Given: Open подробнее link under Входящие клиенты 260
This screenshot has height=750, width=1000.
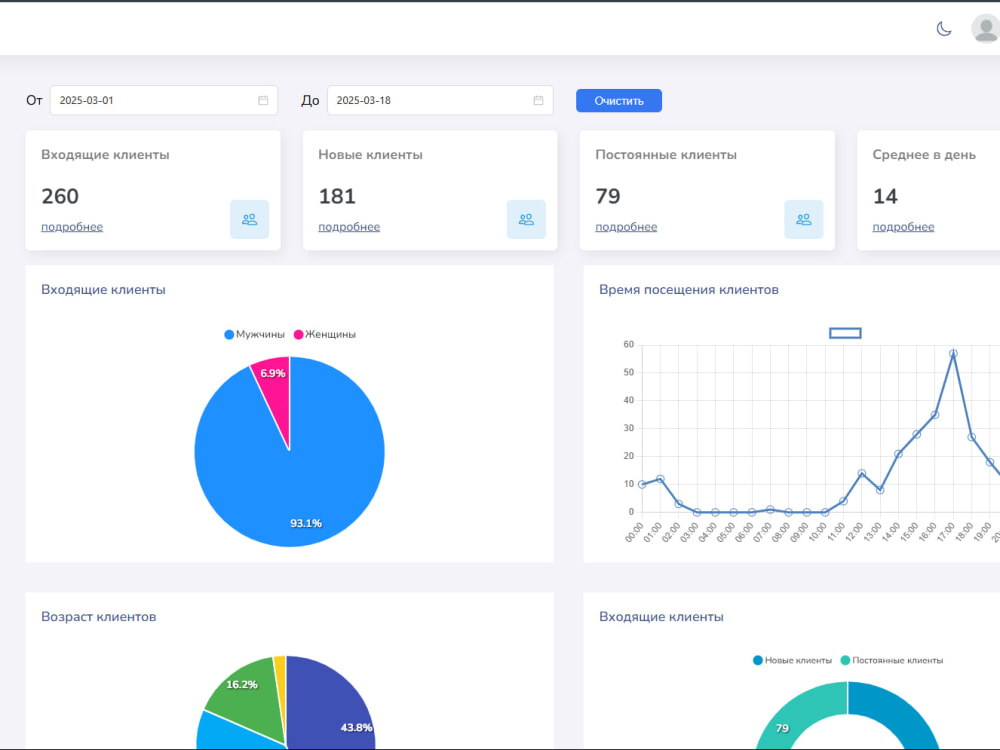Looking at the screenshot, I should coord(72,227).
